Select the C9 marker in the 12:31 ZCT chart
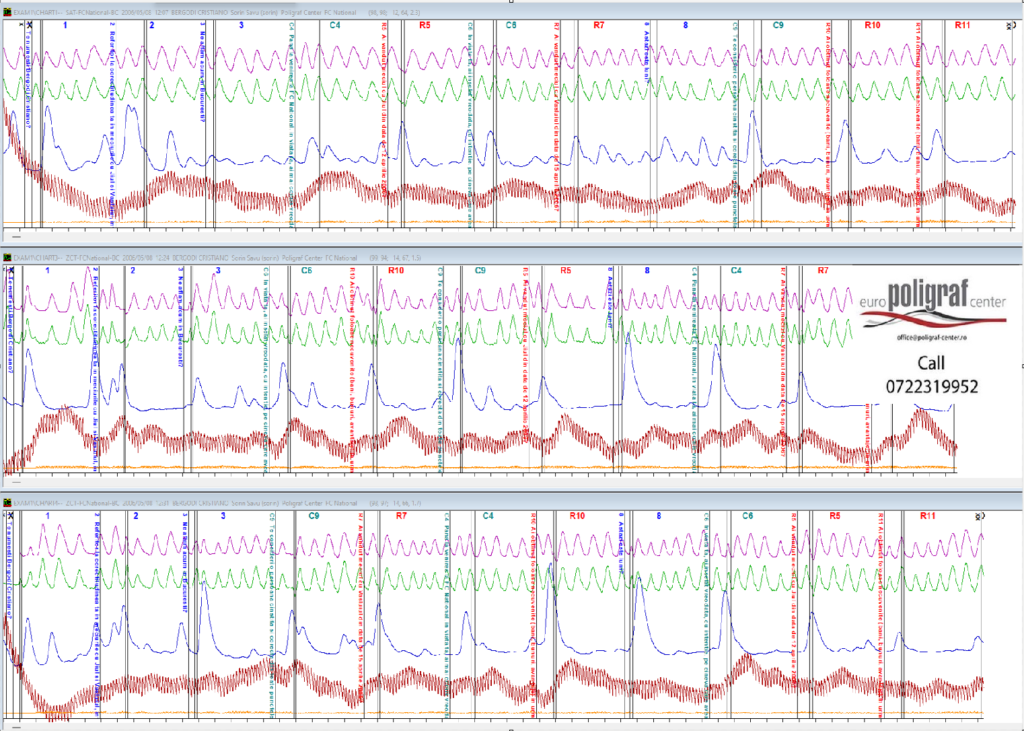1024x731 pixels. (x=313, y=515)
